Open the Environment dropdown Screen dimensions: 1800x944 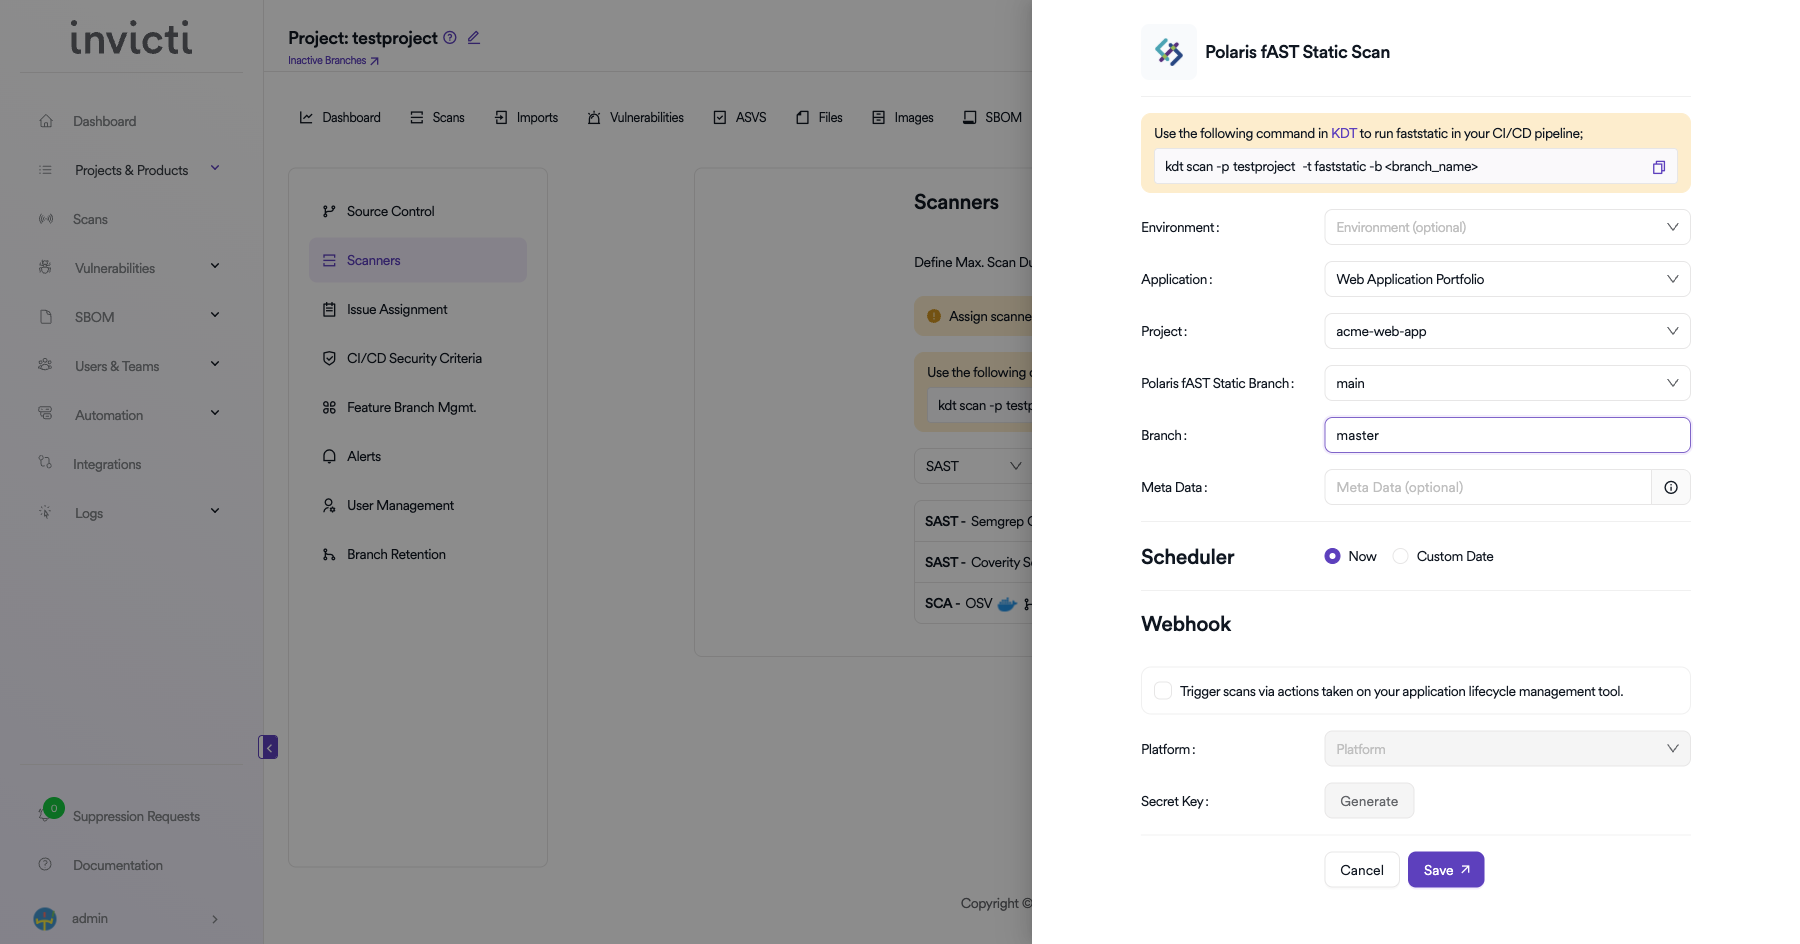[1506, 227]
